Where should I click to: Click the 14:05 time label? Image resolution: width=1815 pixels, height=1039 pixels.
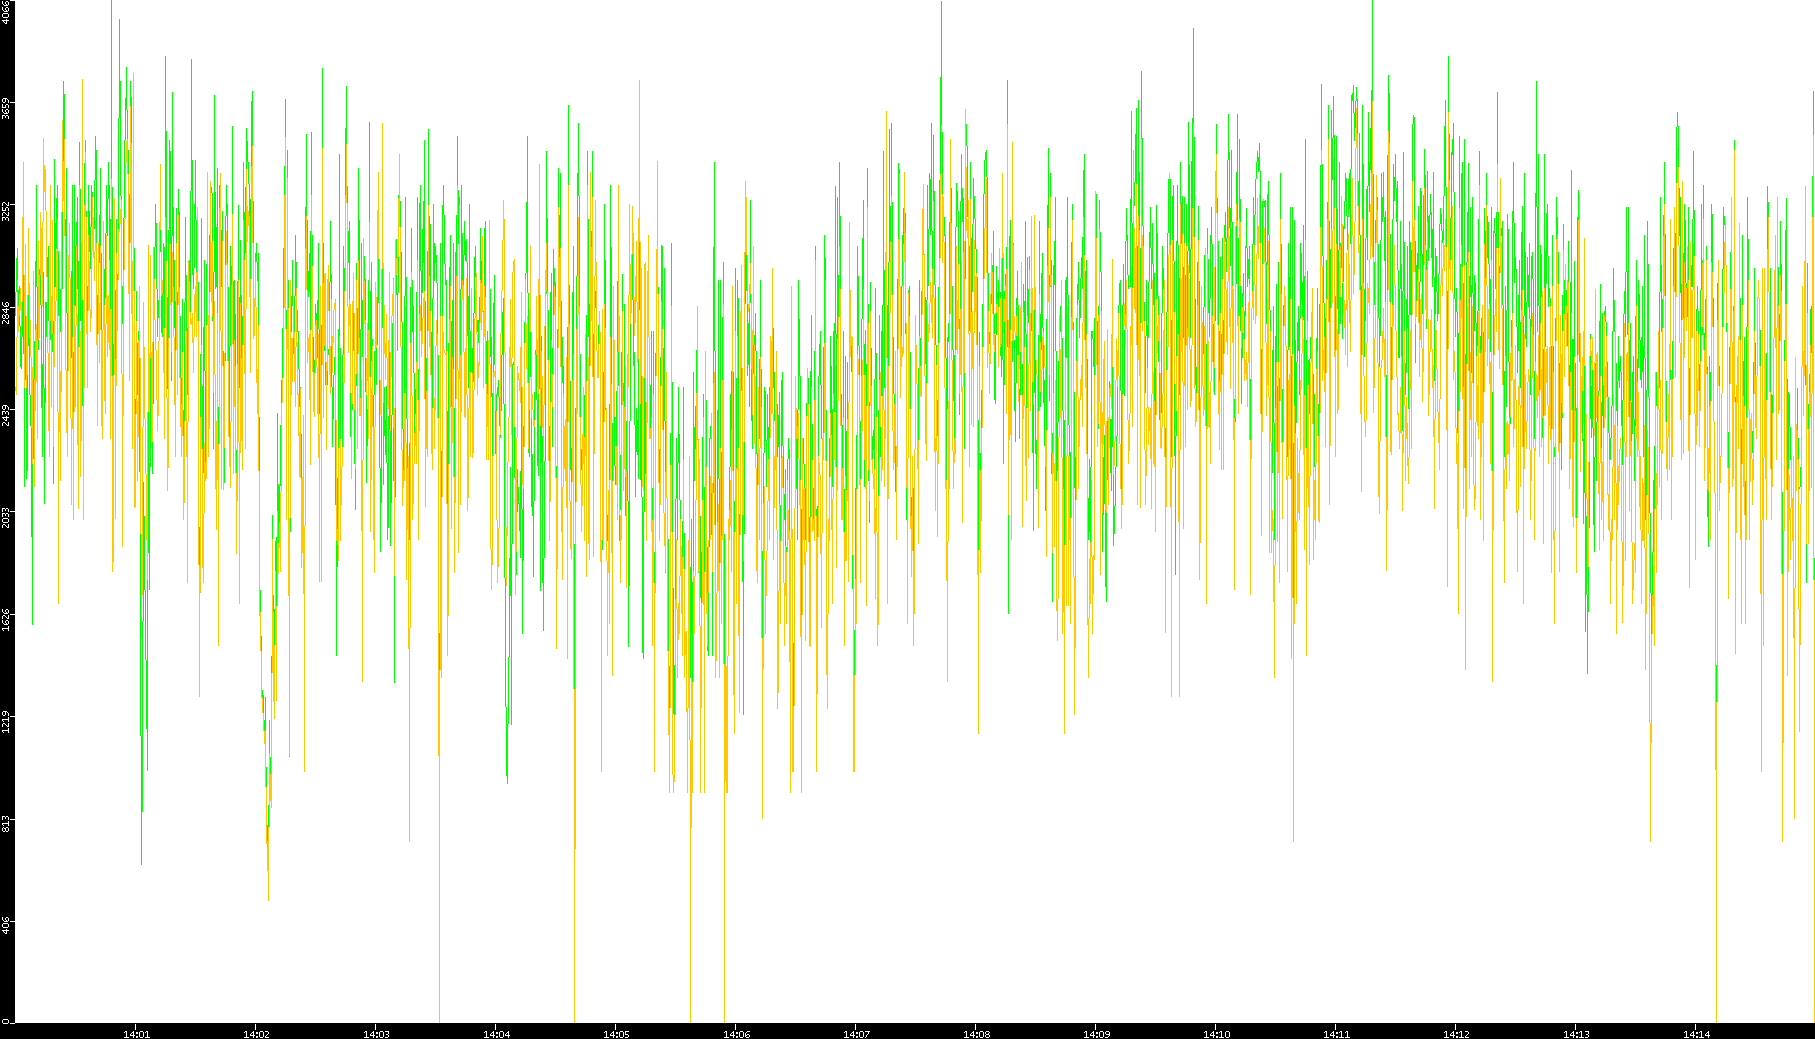(617, 1034)
